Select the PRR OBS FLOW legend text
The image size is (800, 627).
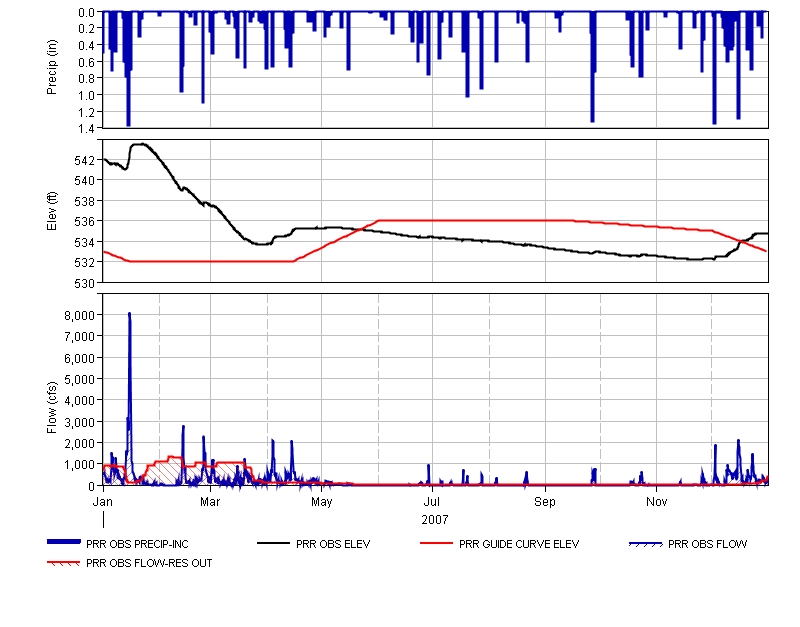(x=707, y=544)
